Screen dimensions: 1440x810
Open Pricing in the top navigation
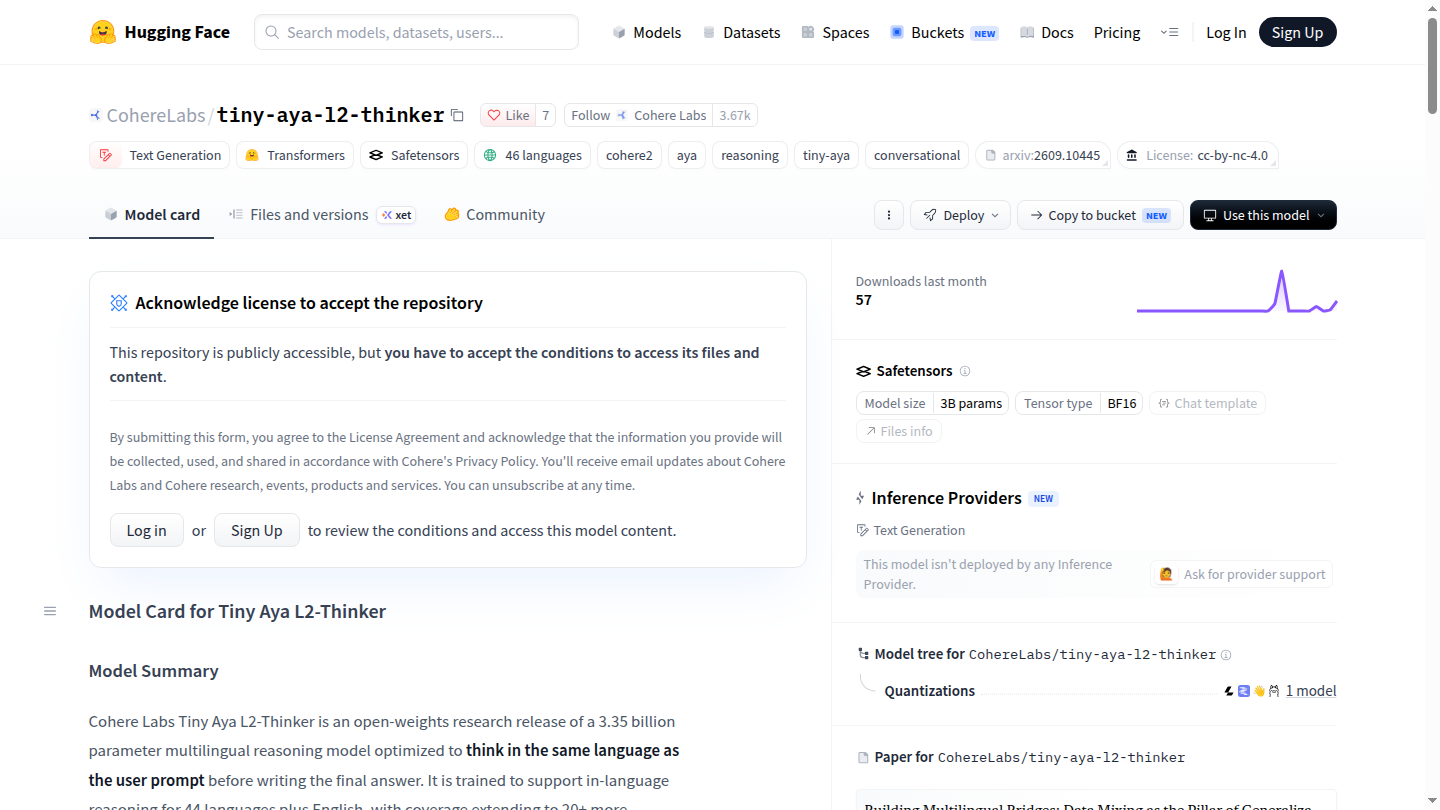click(1117, 32)
